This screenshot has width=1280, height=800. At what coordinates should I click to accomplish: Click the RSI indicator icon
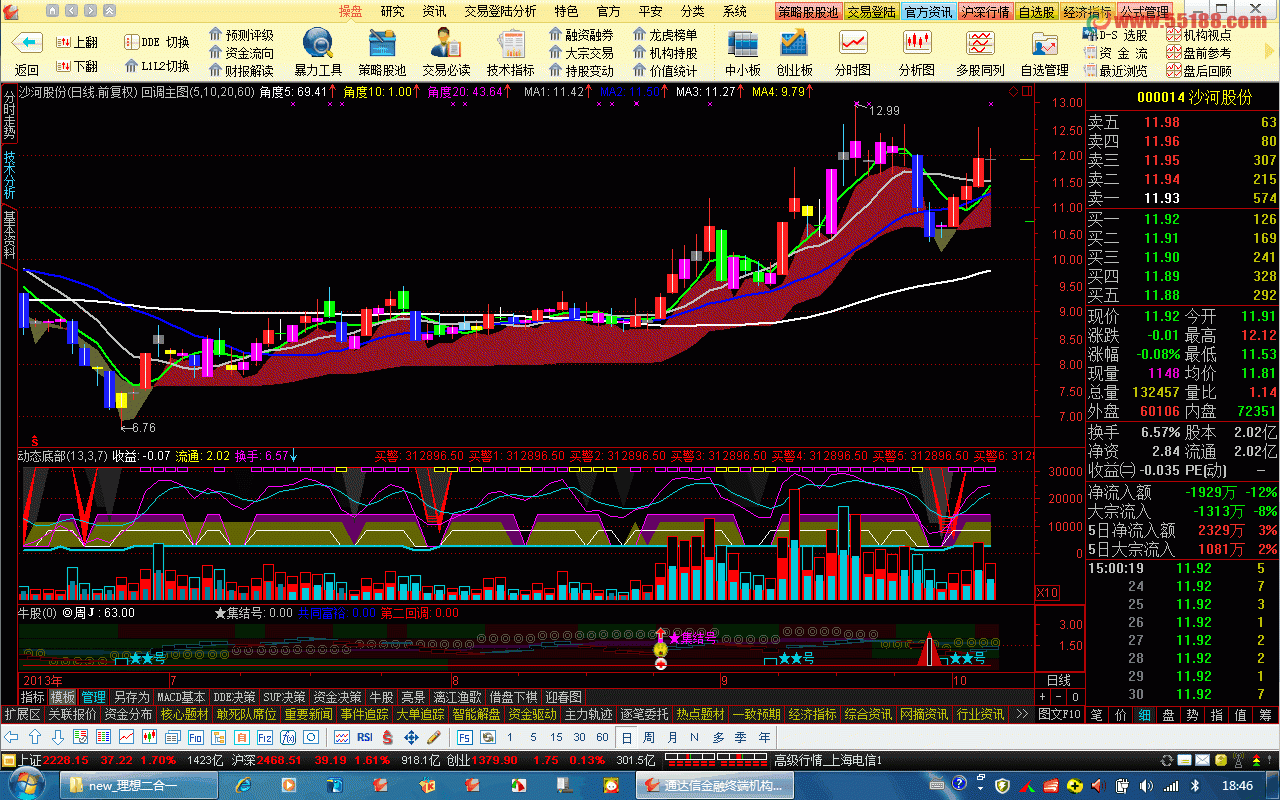click(365, 737)
